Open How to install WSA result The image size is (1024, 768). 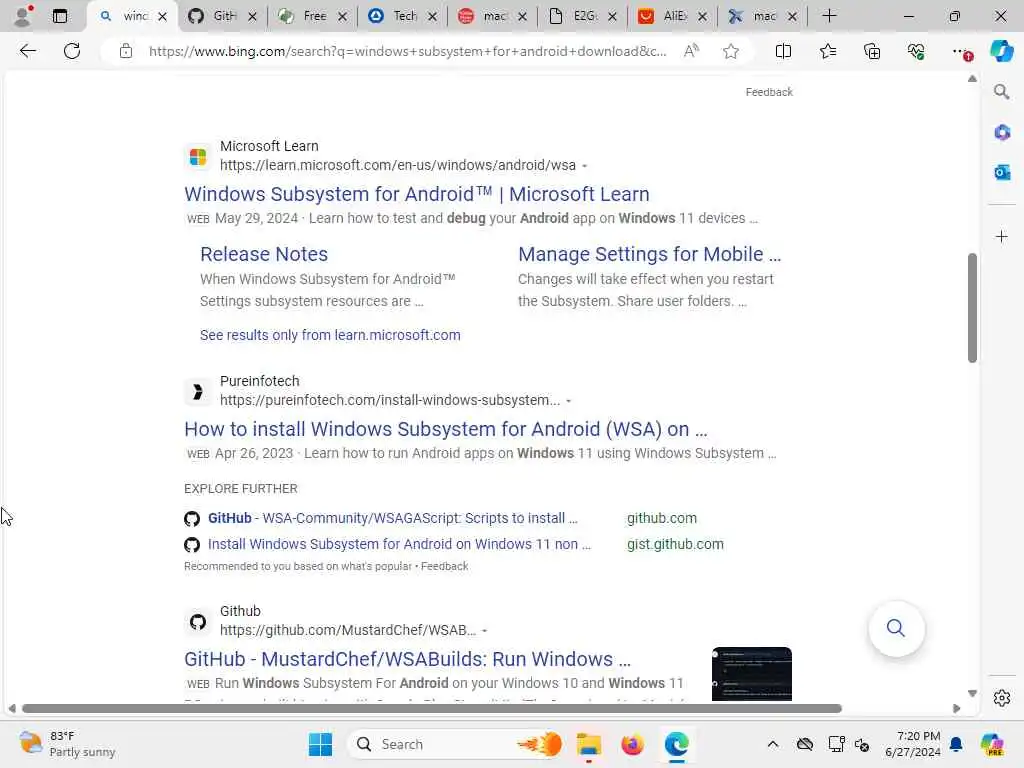(x=445, y=429)
